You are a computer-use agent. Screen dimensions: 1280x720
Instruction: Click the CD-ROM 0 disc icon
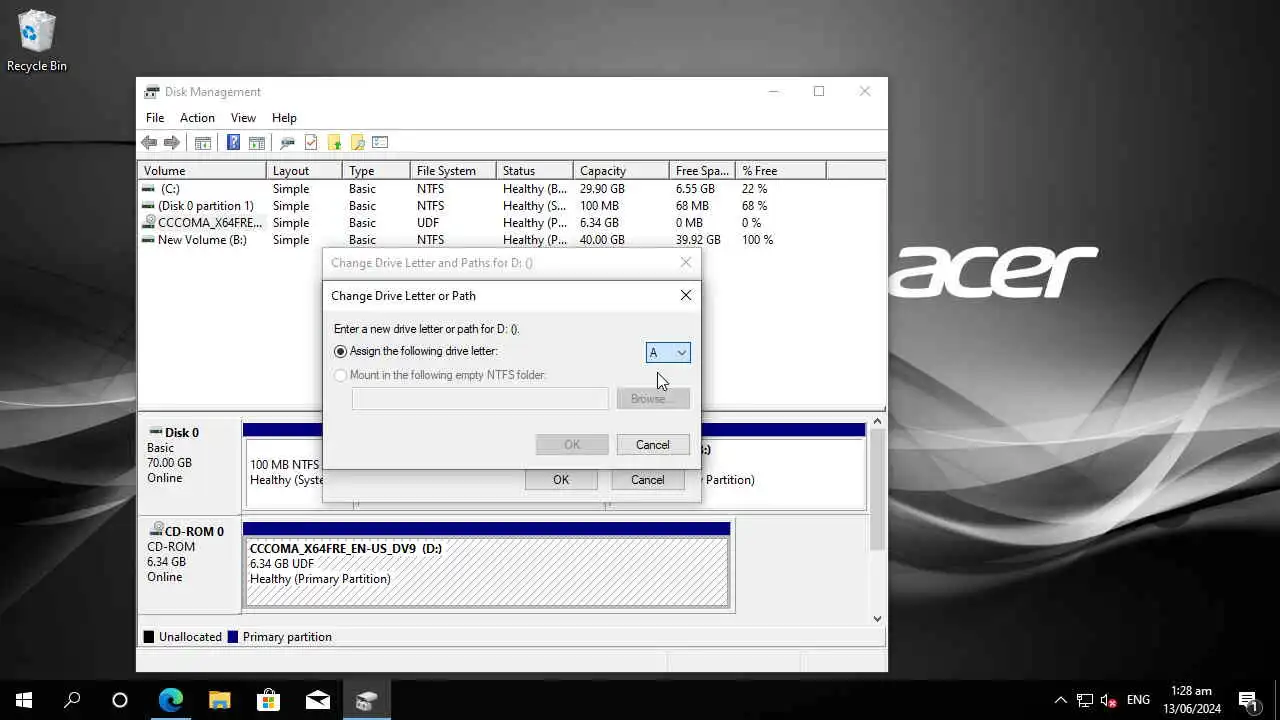(156, 530)
